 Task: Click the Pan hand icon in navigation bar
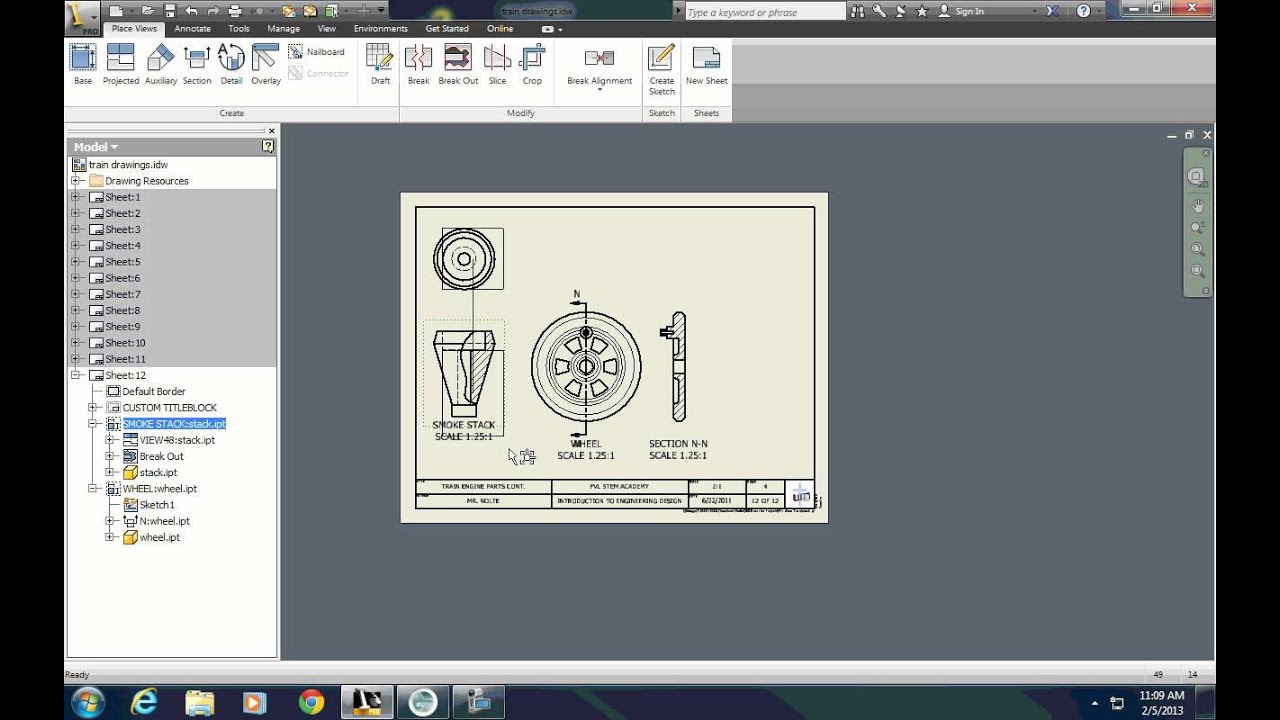click(x=1197, y=205)
